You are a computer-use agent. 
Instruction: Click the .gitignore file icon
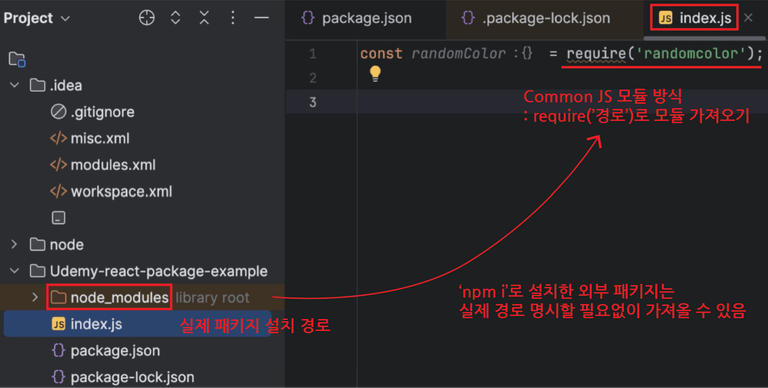tap(58, 112)
